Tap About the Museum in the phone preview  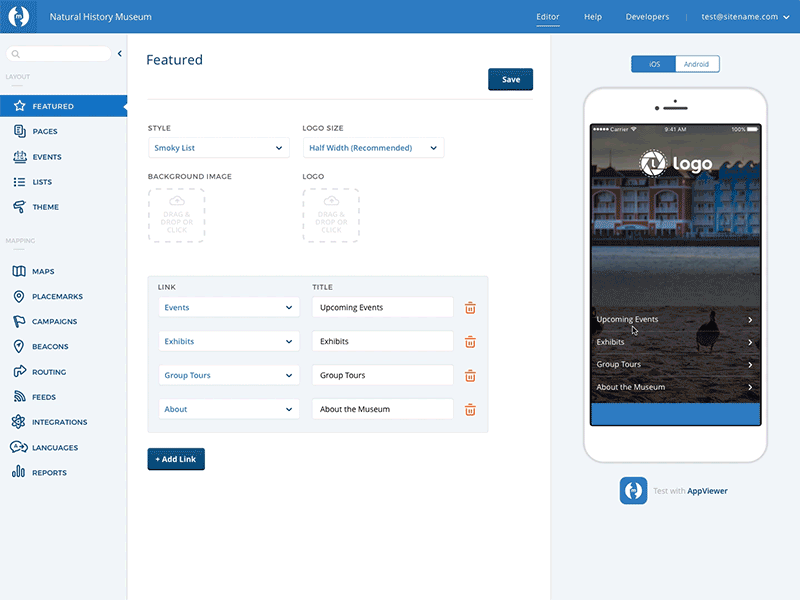pos(675,387)
